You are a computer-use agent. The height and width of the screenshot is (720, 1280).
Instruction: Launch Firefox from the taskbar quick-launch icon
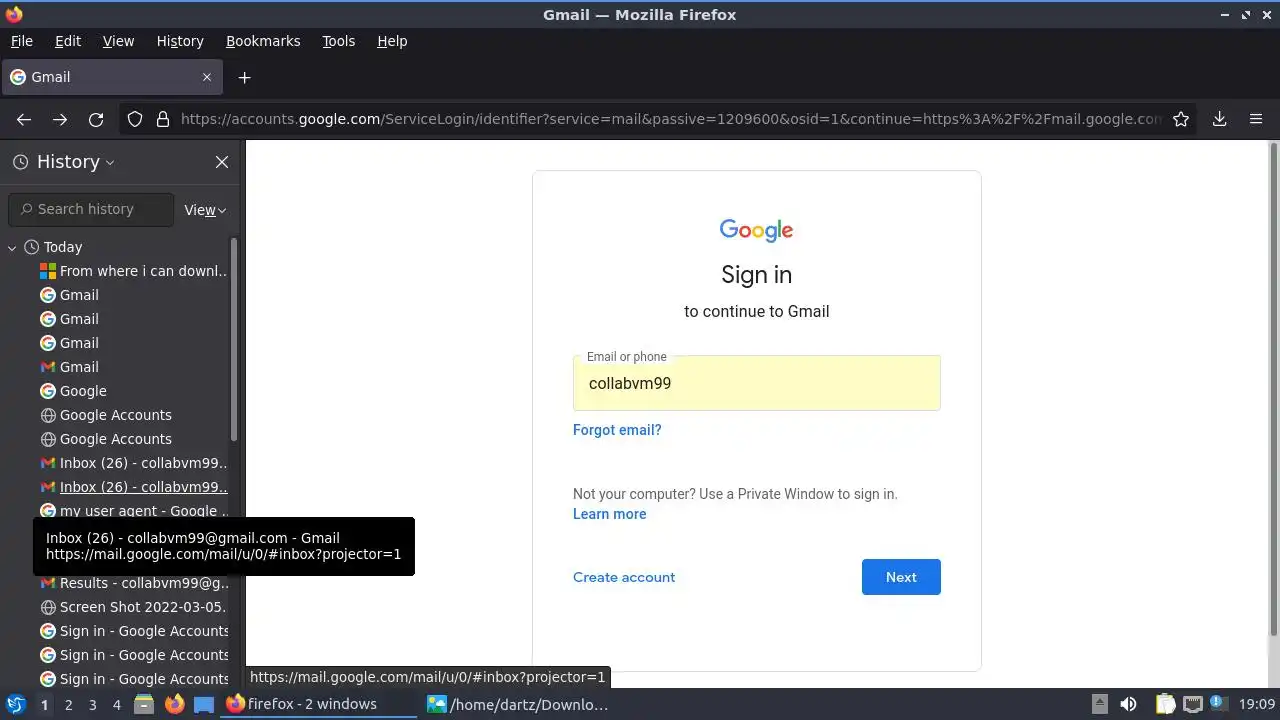point(174,704)
